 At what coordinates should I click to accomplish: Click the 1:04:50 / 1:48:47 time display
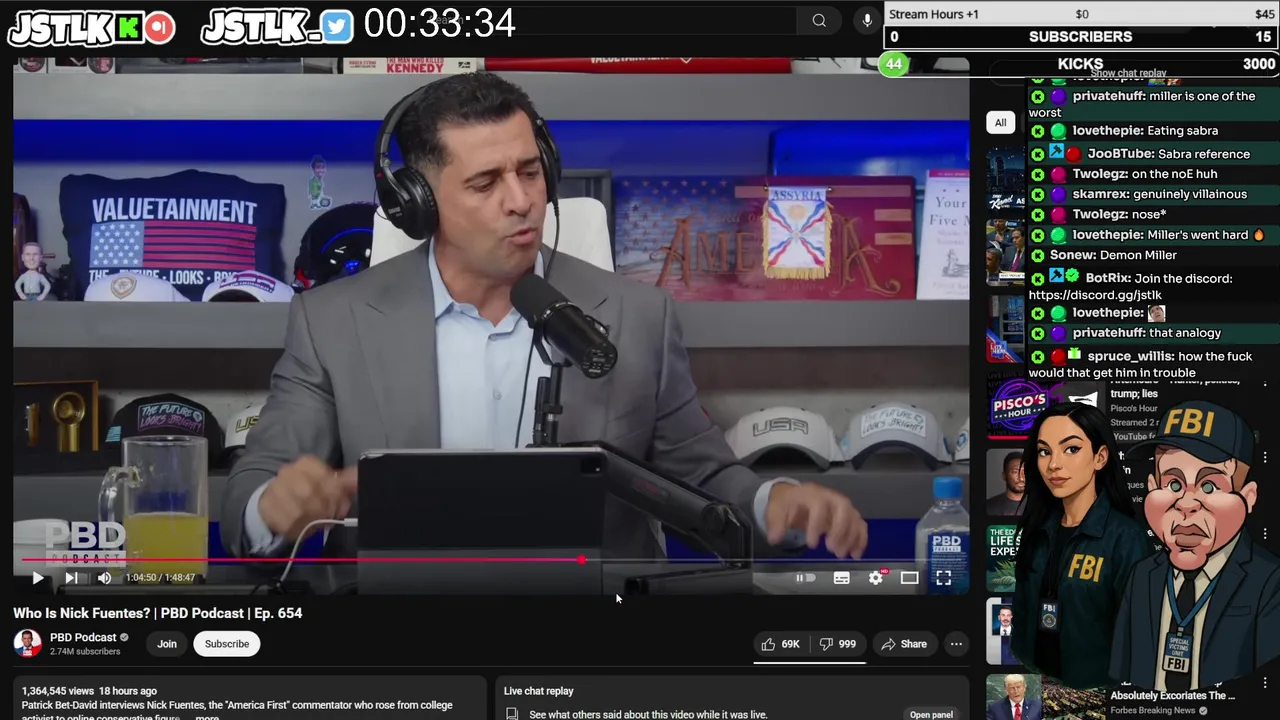point(160,578)
